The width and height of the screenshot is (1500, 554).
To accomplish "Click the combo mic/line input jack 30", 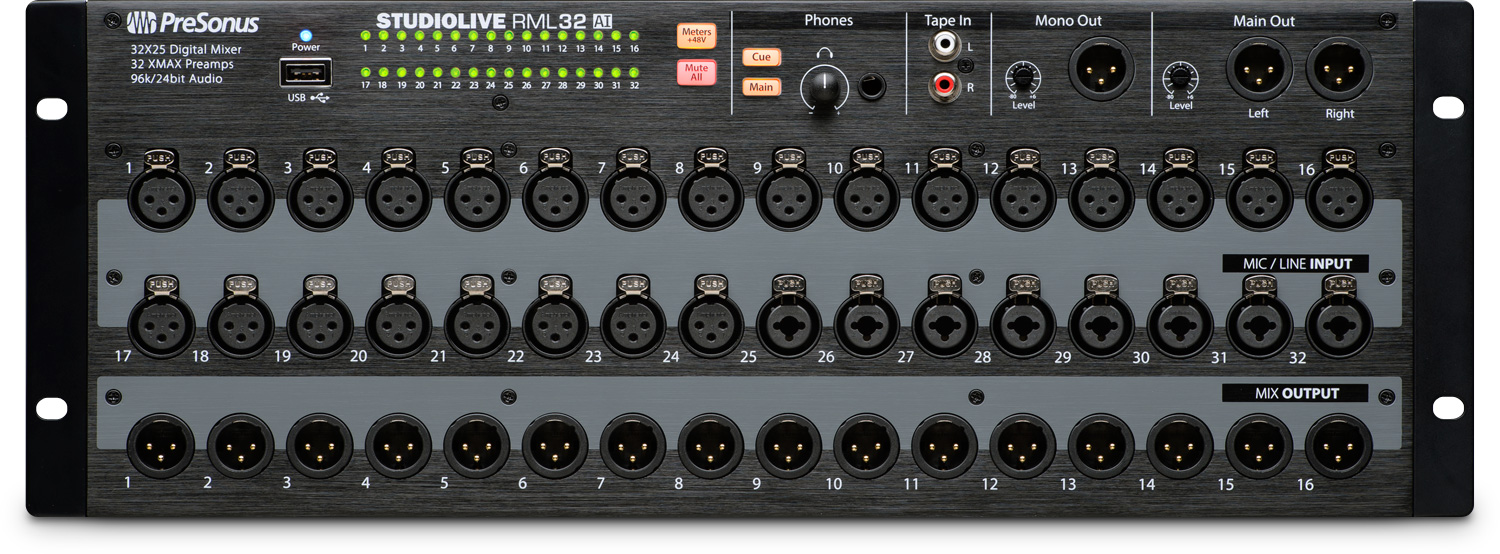I will tap(1181, 324).
